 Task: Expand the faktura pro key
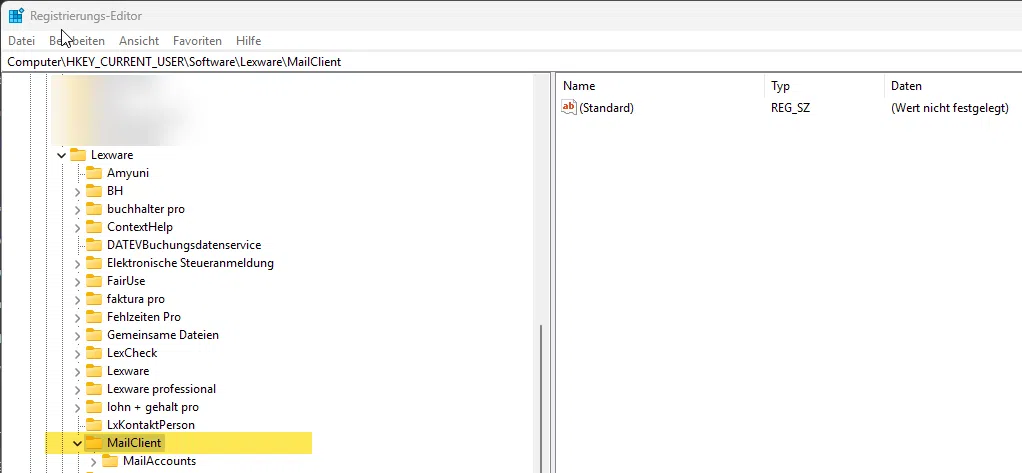[78, 300]
